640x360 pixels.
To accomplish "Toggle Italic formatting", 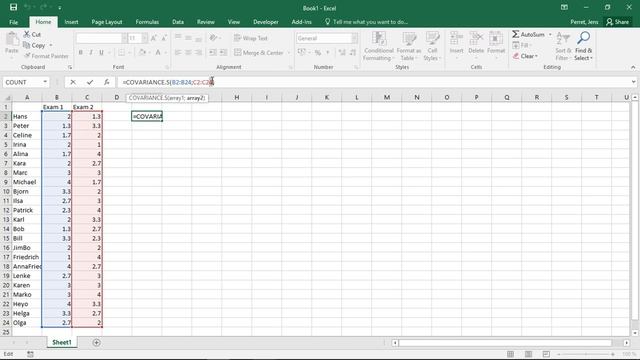I will [91, 53].
